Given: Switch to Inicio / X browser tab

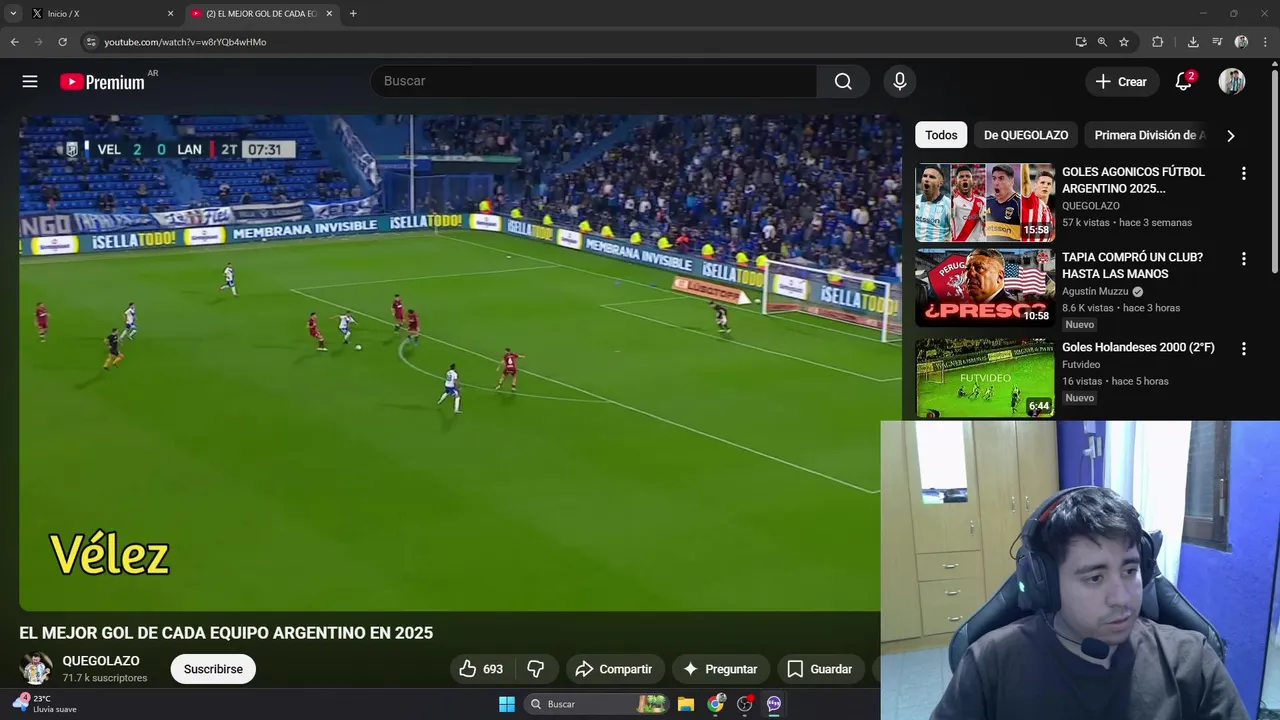Looking at the screenshot, I should pyautogui.click(x=103, y=14).
